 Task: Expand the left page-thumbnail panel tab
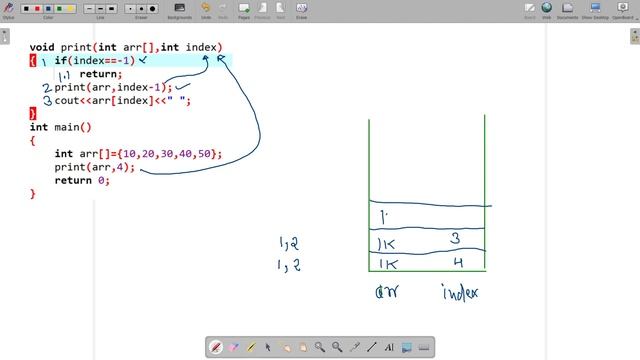tap(4, 36)
